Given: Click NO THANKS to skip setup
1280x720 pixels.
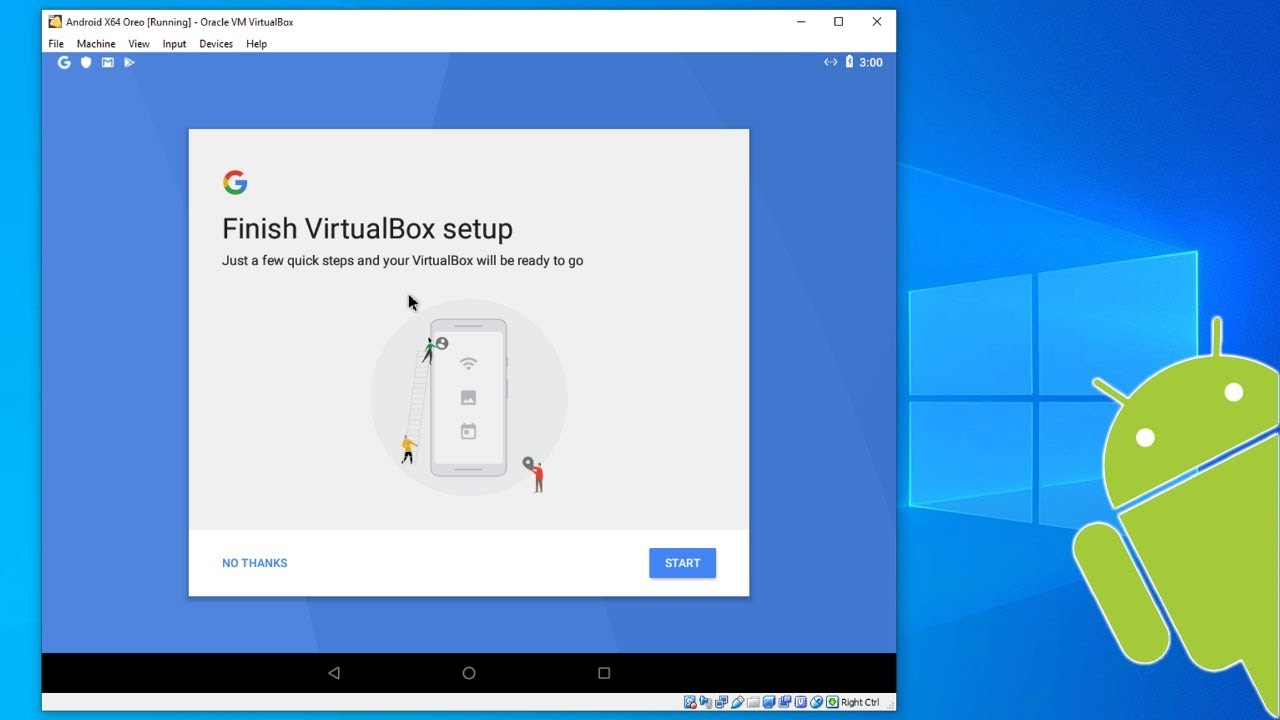Looking at the screenshot, I should tap(254, 563).
